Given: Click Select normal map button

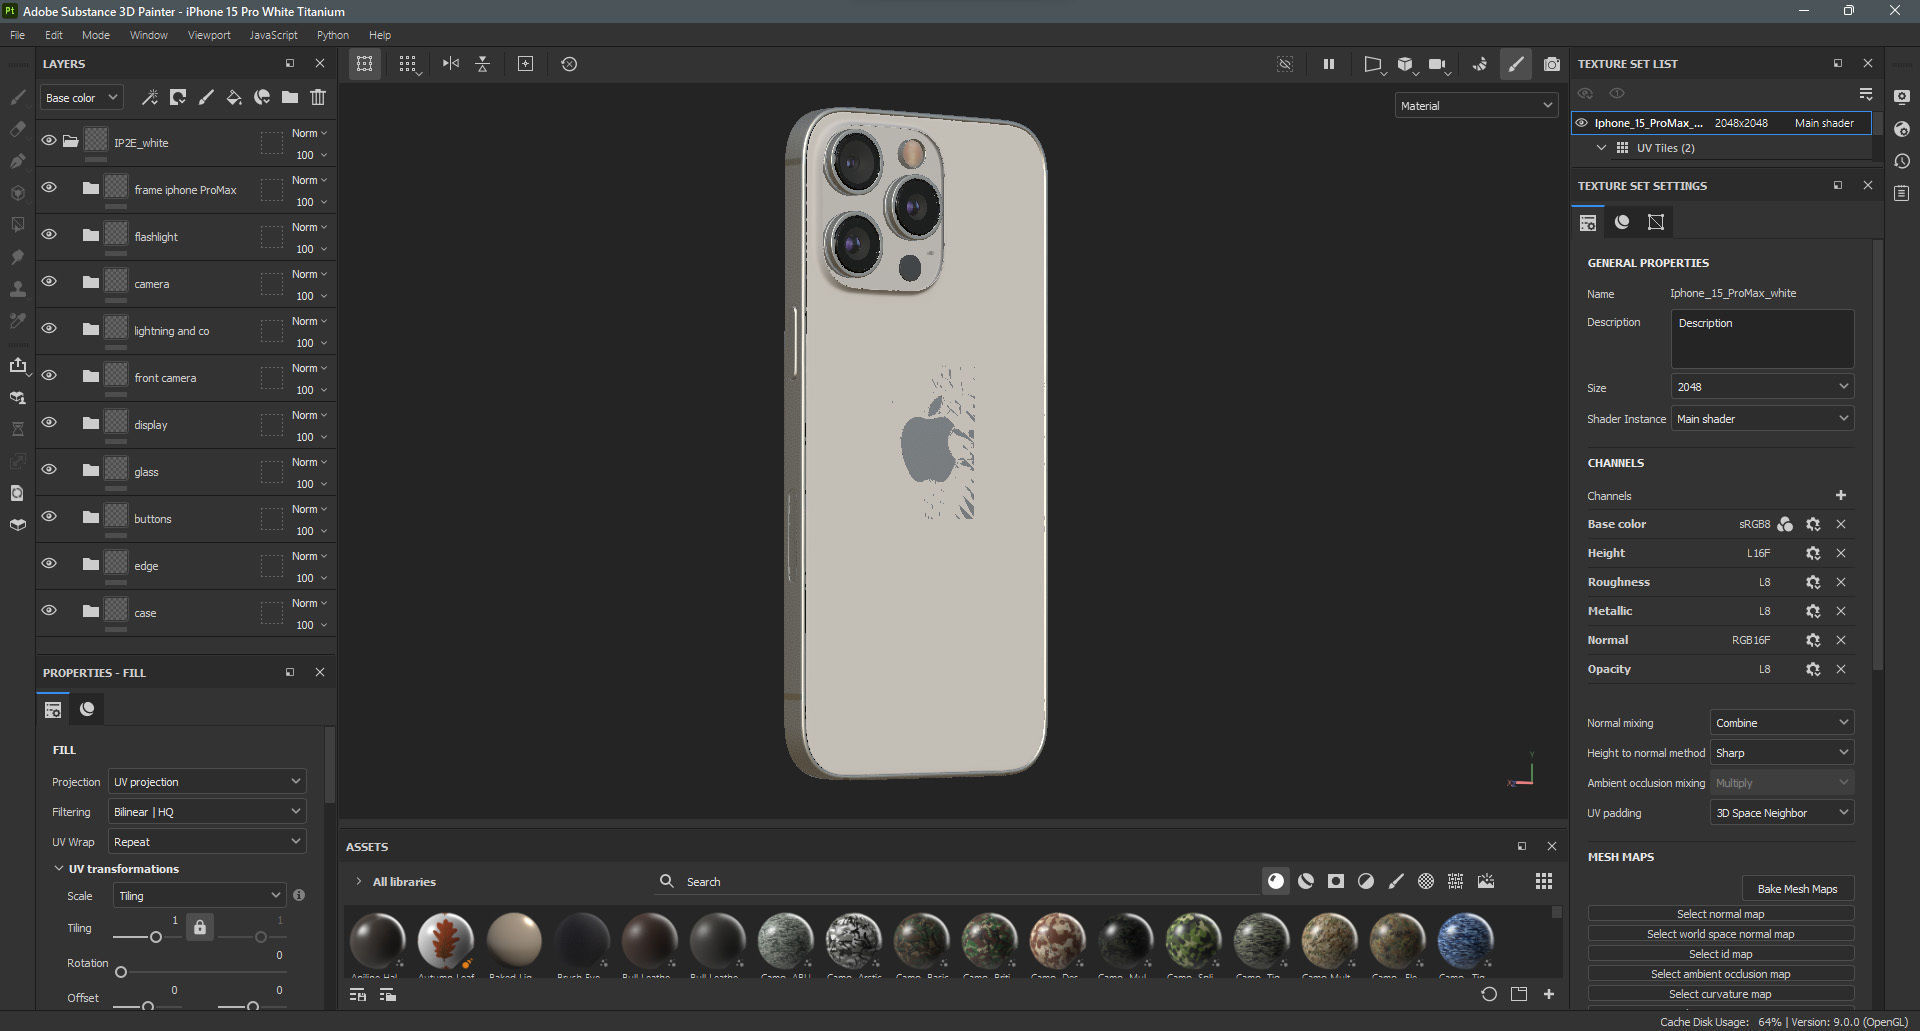Looking at the screenshot, I should pyautogui.click(x=1720, y=913).
